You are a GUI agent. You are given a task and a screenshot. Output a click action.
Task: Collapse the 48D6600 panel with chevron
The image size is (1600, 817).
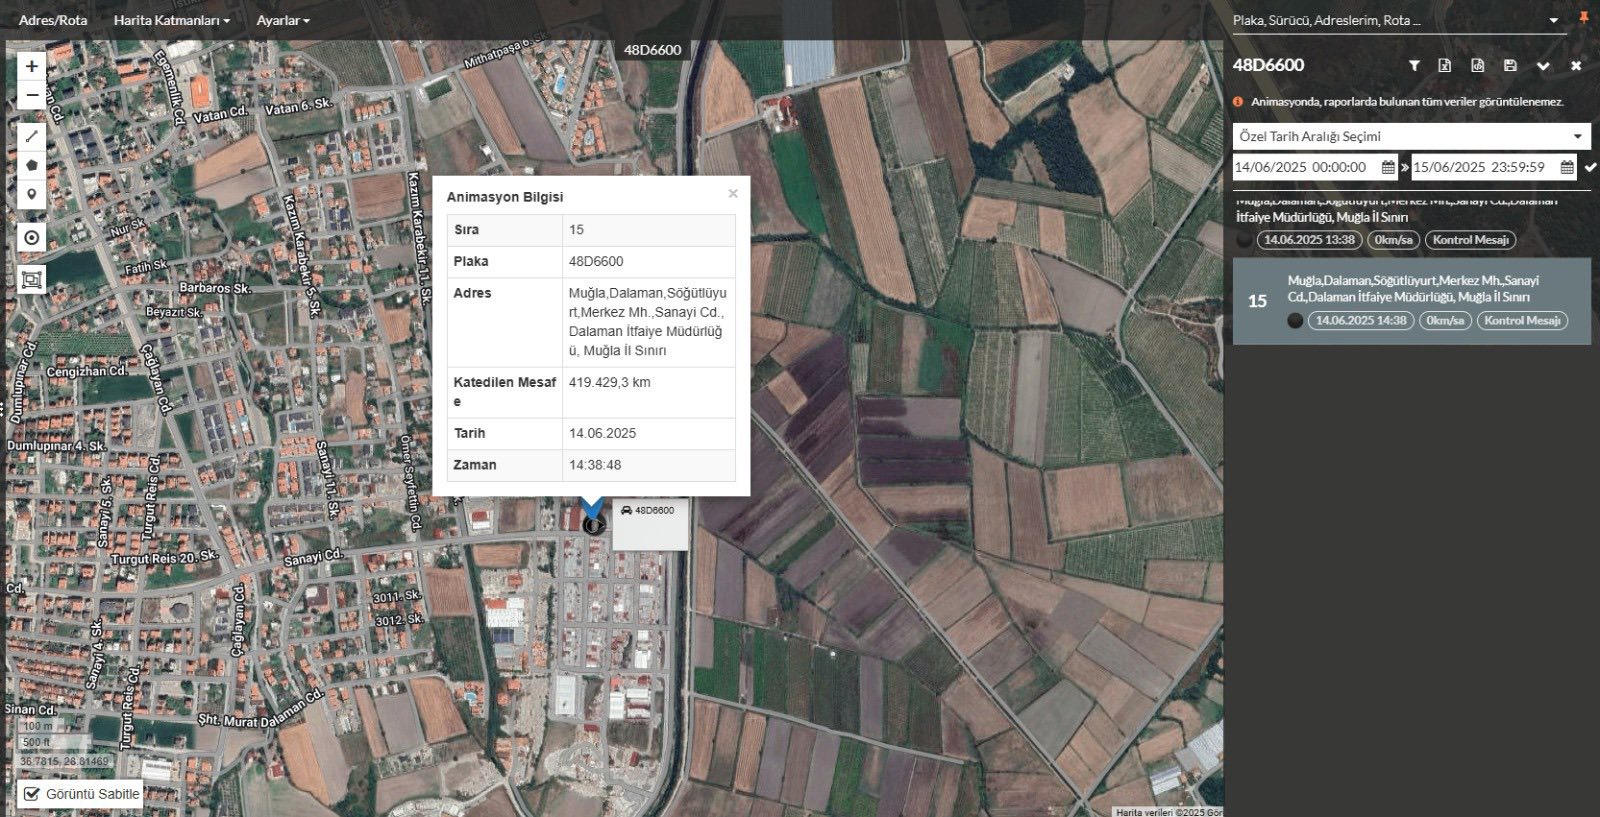1543,66
